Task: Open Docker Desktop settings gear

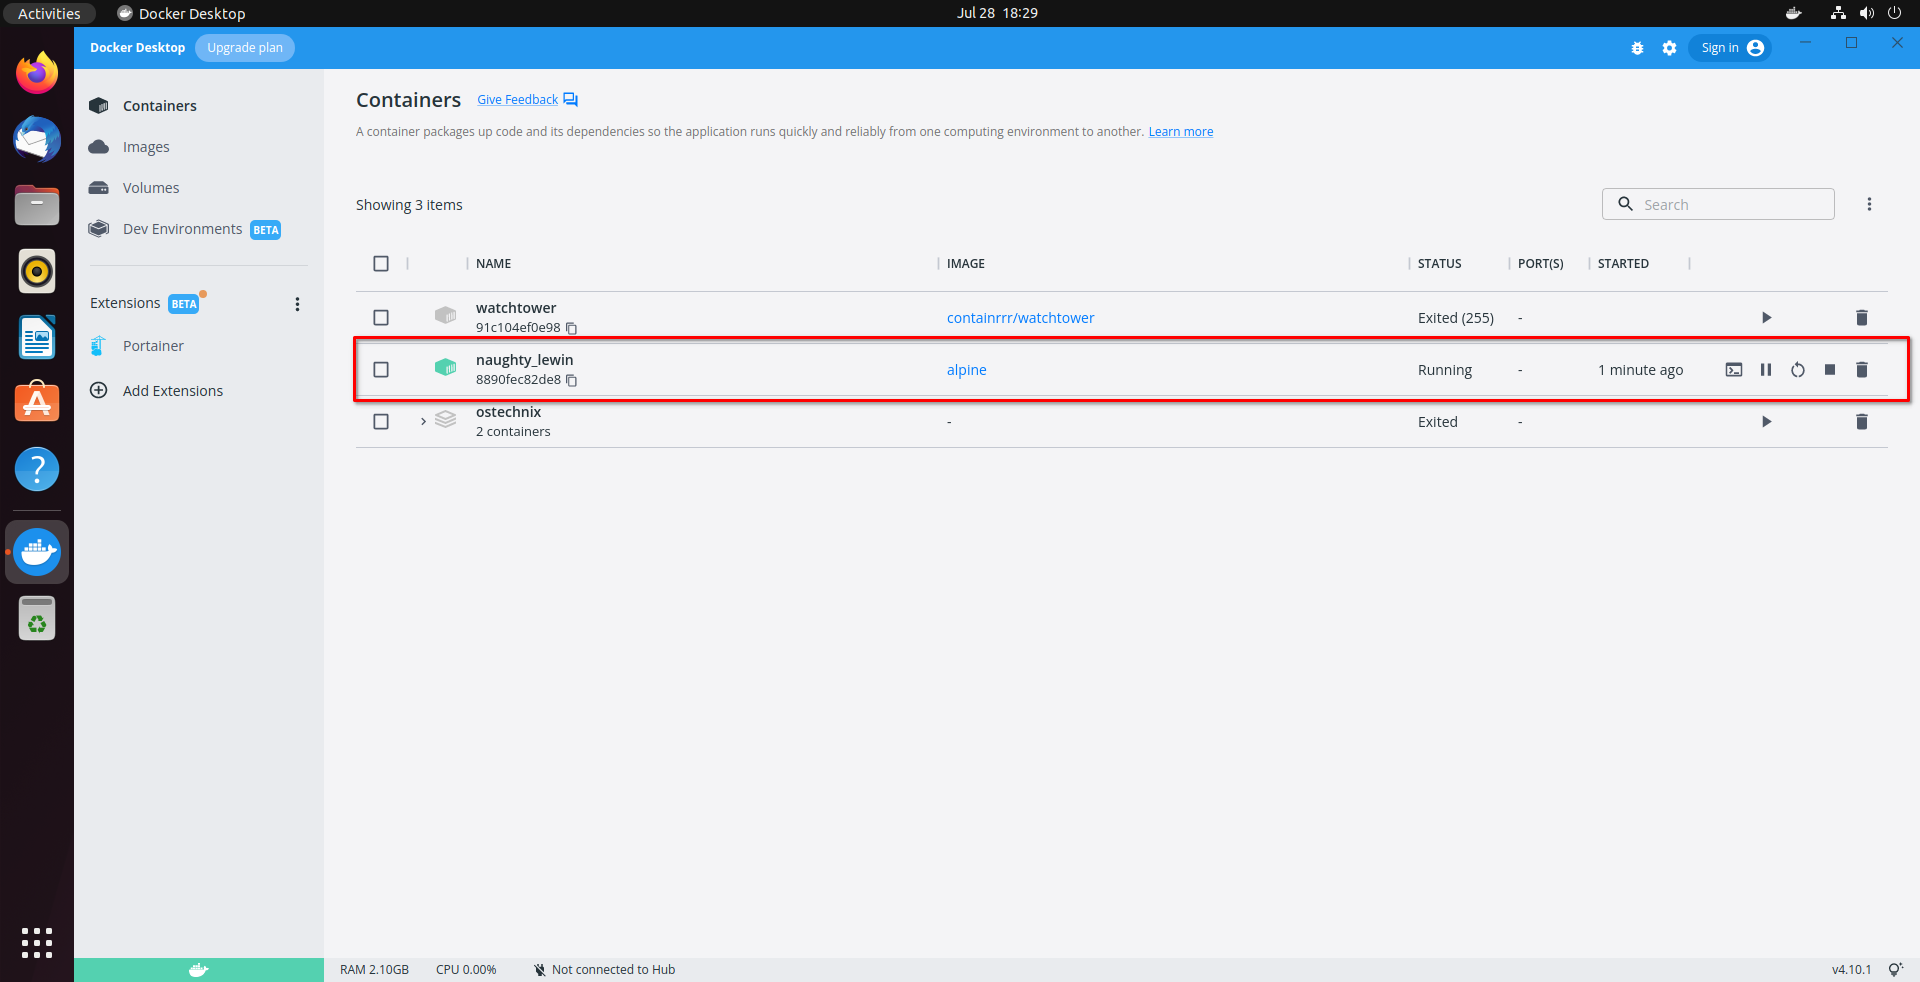Action: click(x=1669, y=48)
